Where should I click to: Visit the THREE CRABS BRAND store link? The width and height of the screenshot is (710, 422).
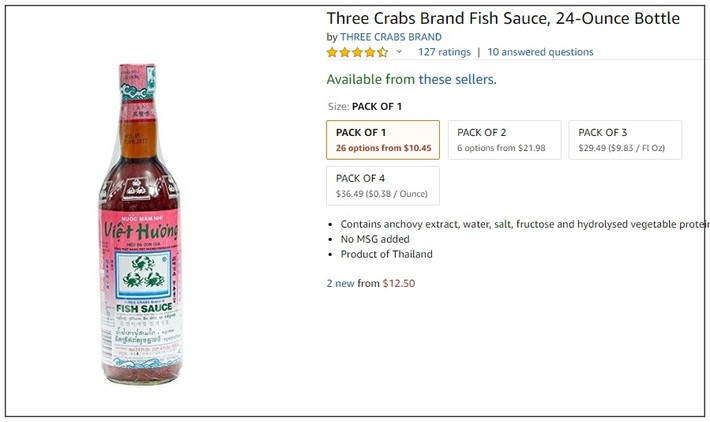[x=391, y=37]
